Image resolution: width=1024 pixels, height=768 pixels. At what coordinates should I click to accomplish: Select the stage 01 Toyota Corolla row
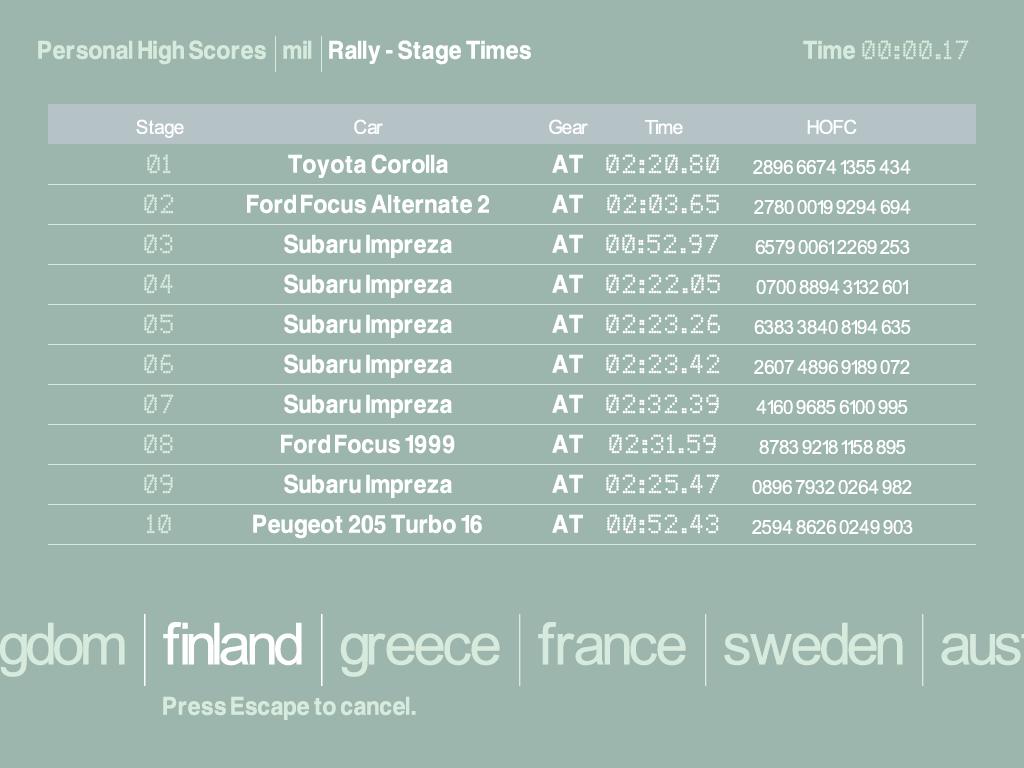[368, 165]
